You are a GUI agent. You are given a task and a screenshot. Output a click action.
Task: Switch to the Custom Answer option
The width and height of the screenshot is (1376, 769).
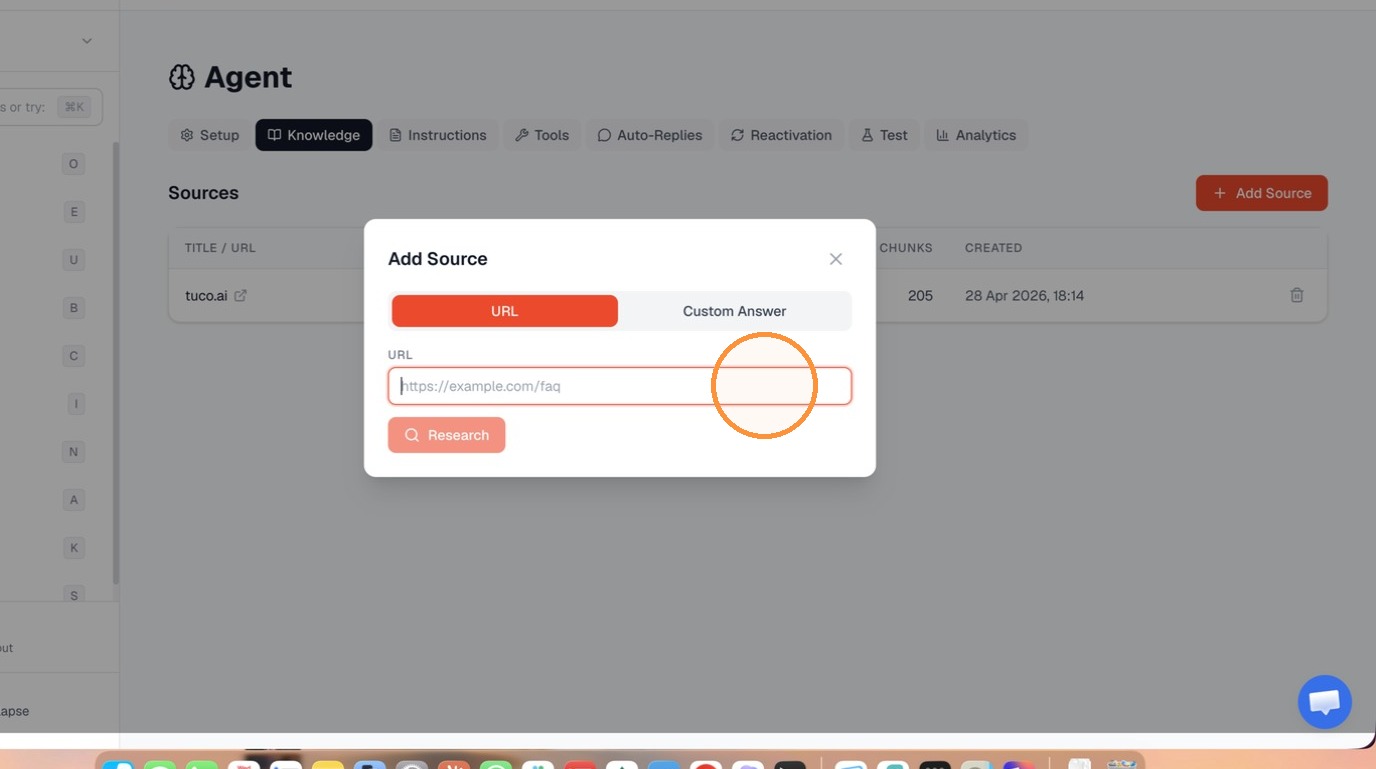pos(734,311)
